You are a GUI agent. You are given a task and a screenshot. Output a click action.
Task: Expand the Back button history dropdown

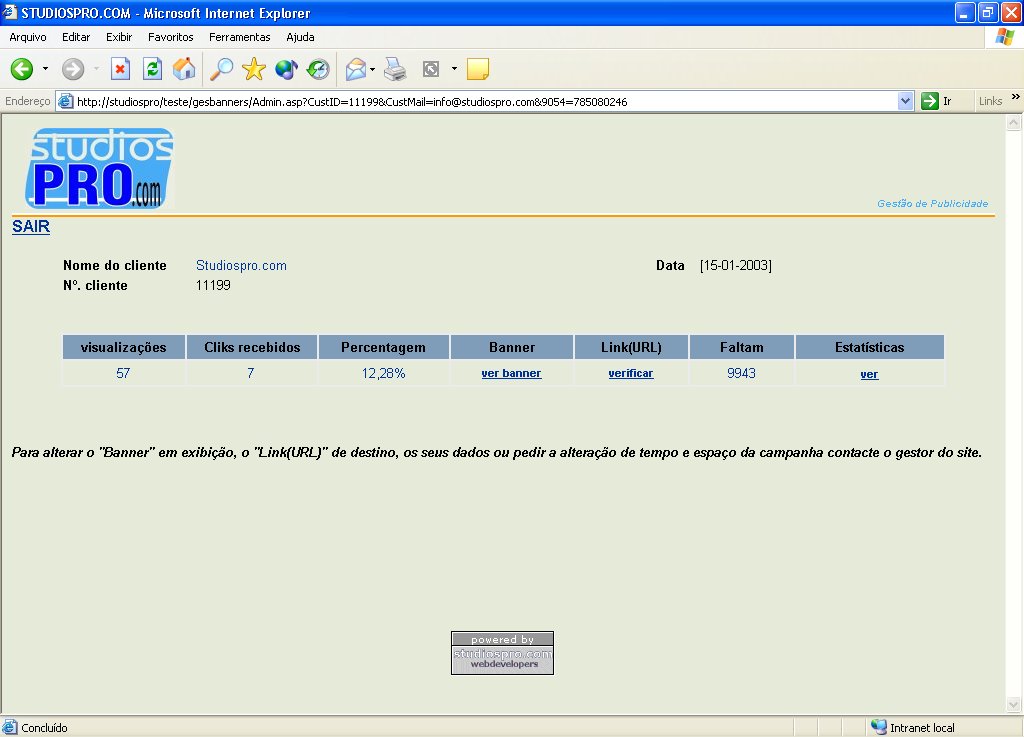pyautogui.click(x=45, y=69)
